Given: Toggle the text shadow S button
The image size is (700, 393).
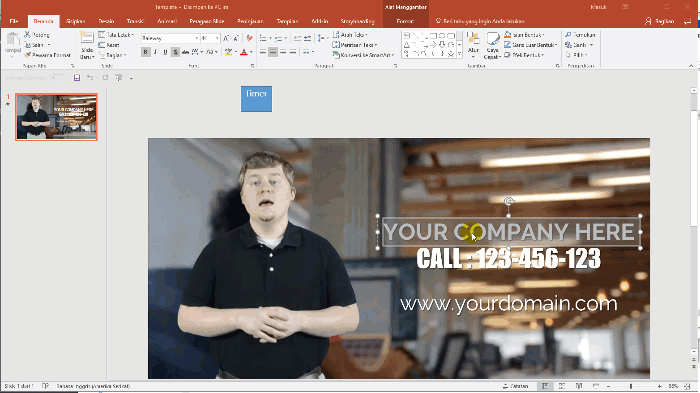Looking at the screenshot, I should (x=175, y=52).
